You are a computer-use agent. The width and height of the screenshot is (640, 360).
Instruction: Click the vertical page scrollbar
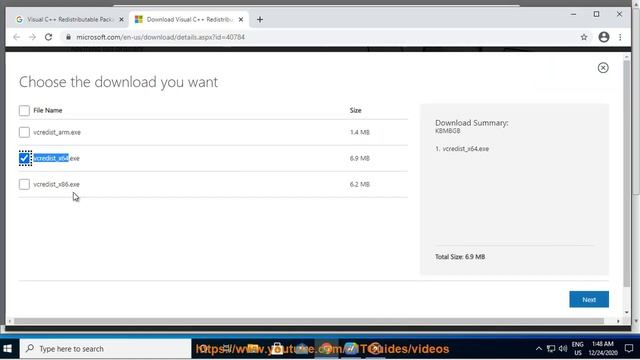pos(627,173)
